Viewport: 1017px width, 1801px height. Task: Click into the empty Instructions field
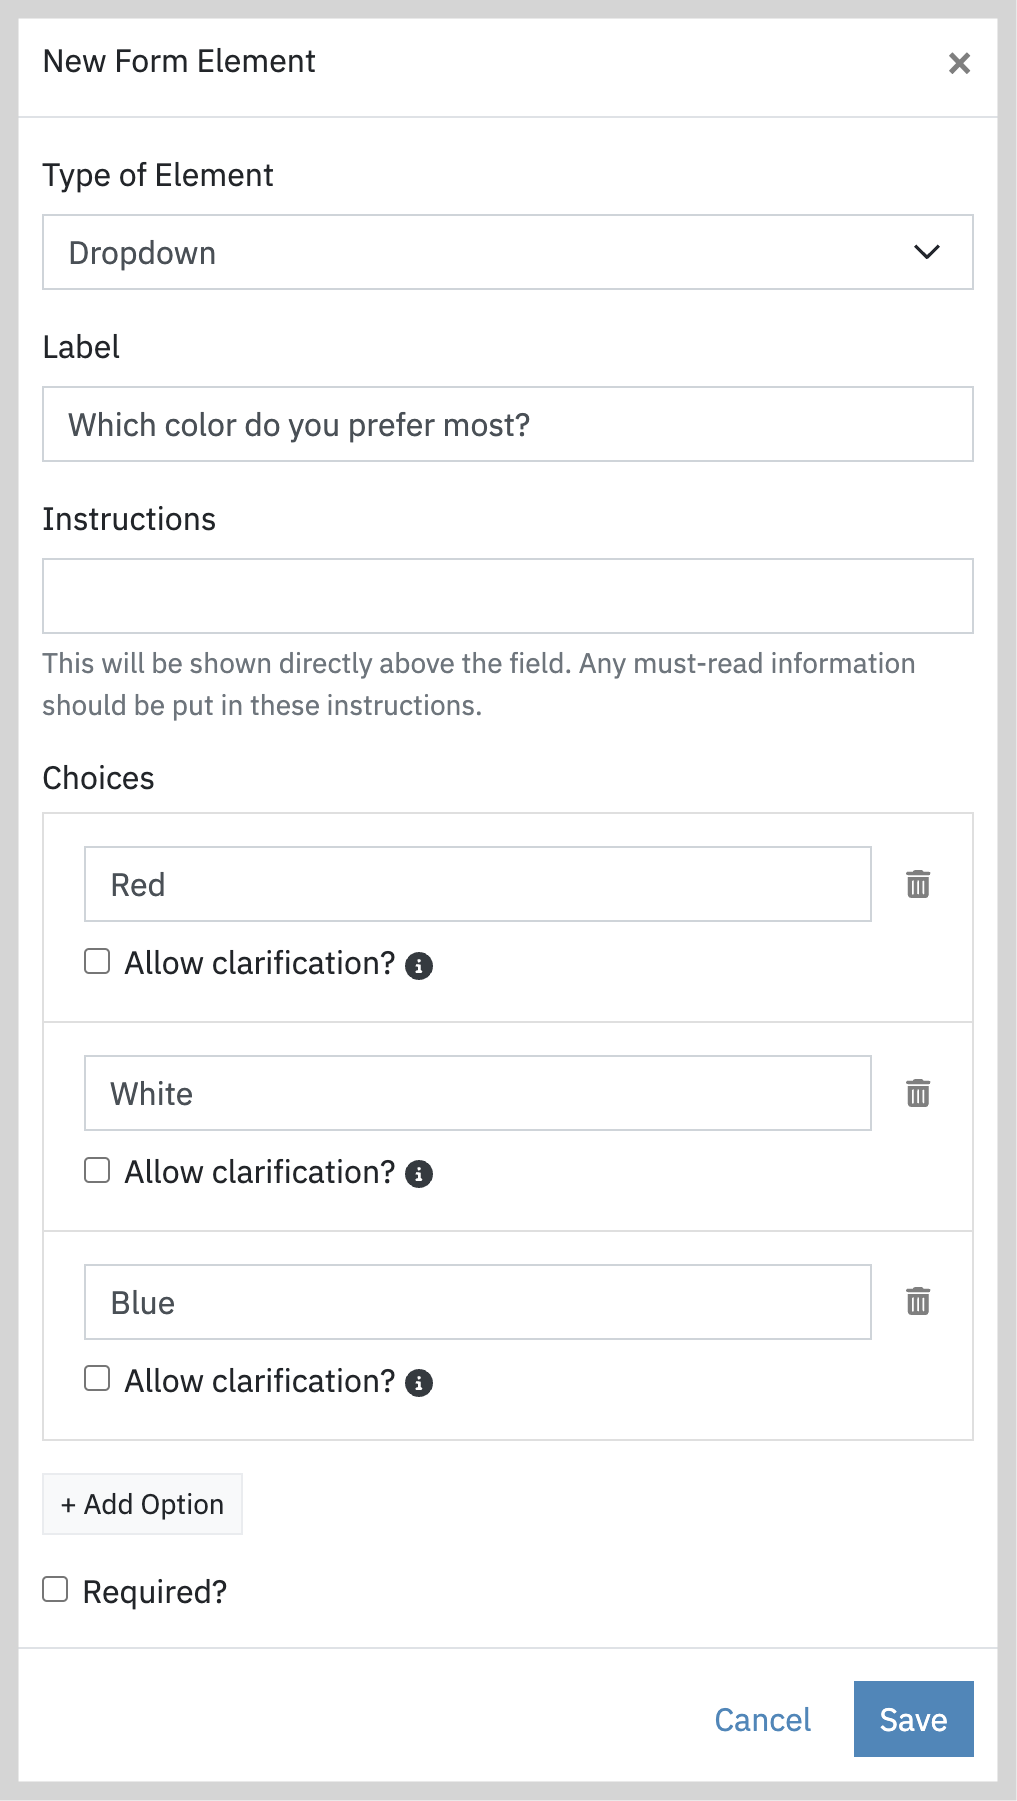(x=508, y=596)
